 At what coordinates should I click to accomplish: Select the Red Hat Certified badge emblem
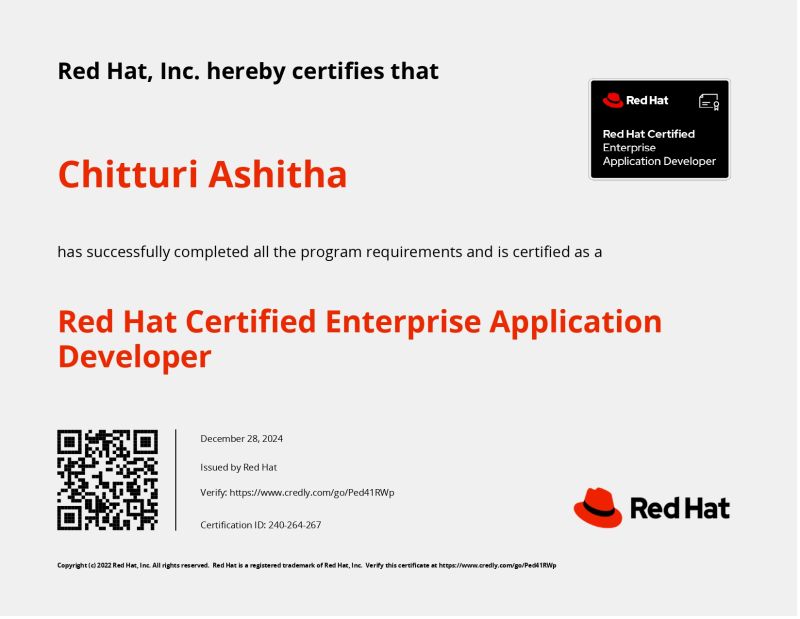tap(659, 128)
